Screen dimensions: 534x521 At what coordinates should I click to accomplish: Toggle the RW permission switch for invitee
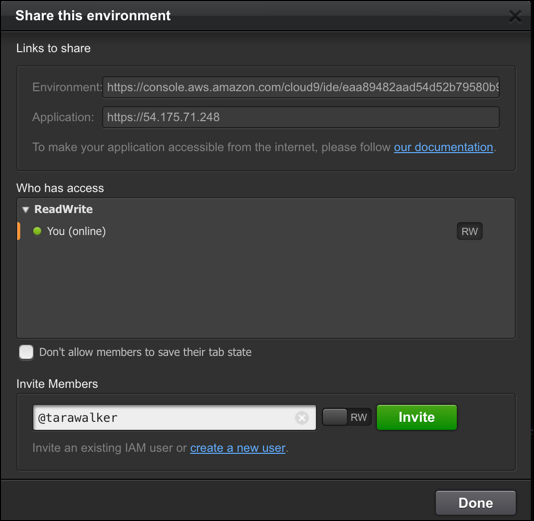(x=335, y=417)
